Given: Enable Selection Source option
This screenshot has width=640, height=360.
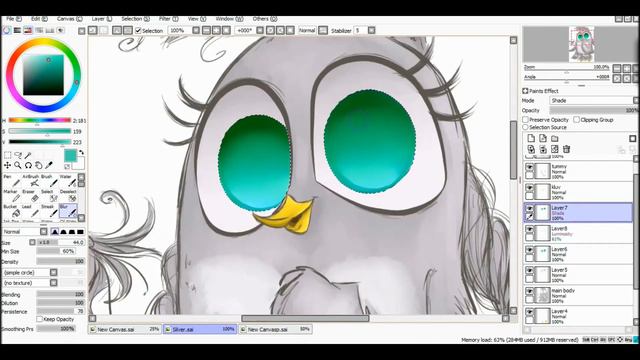Looking at the screenshot, I should click(x=526, y=127).
